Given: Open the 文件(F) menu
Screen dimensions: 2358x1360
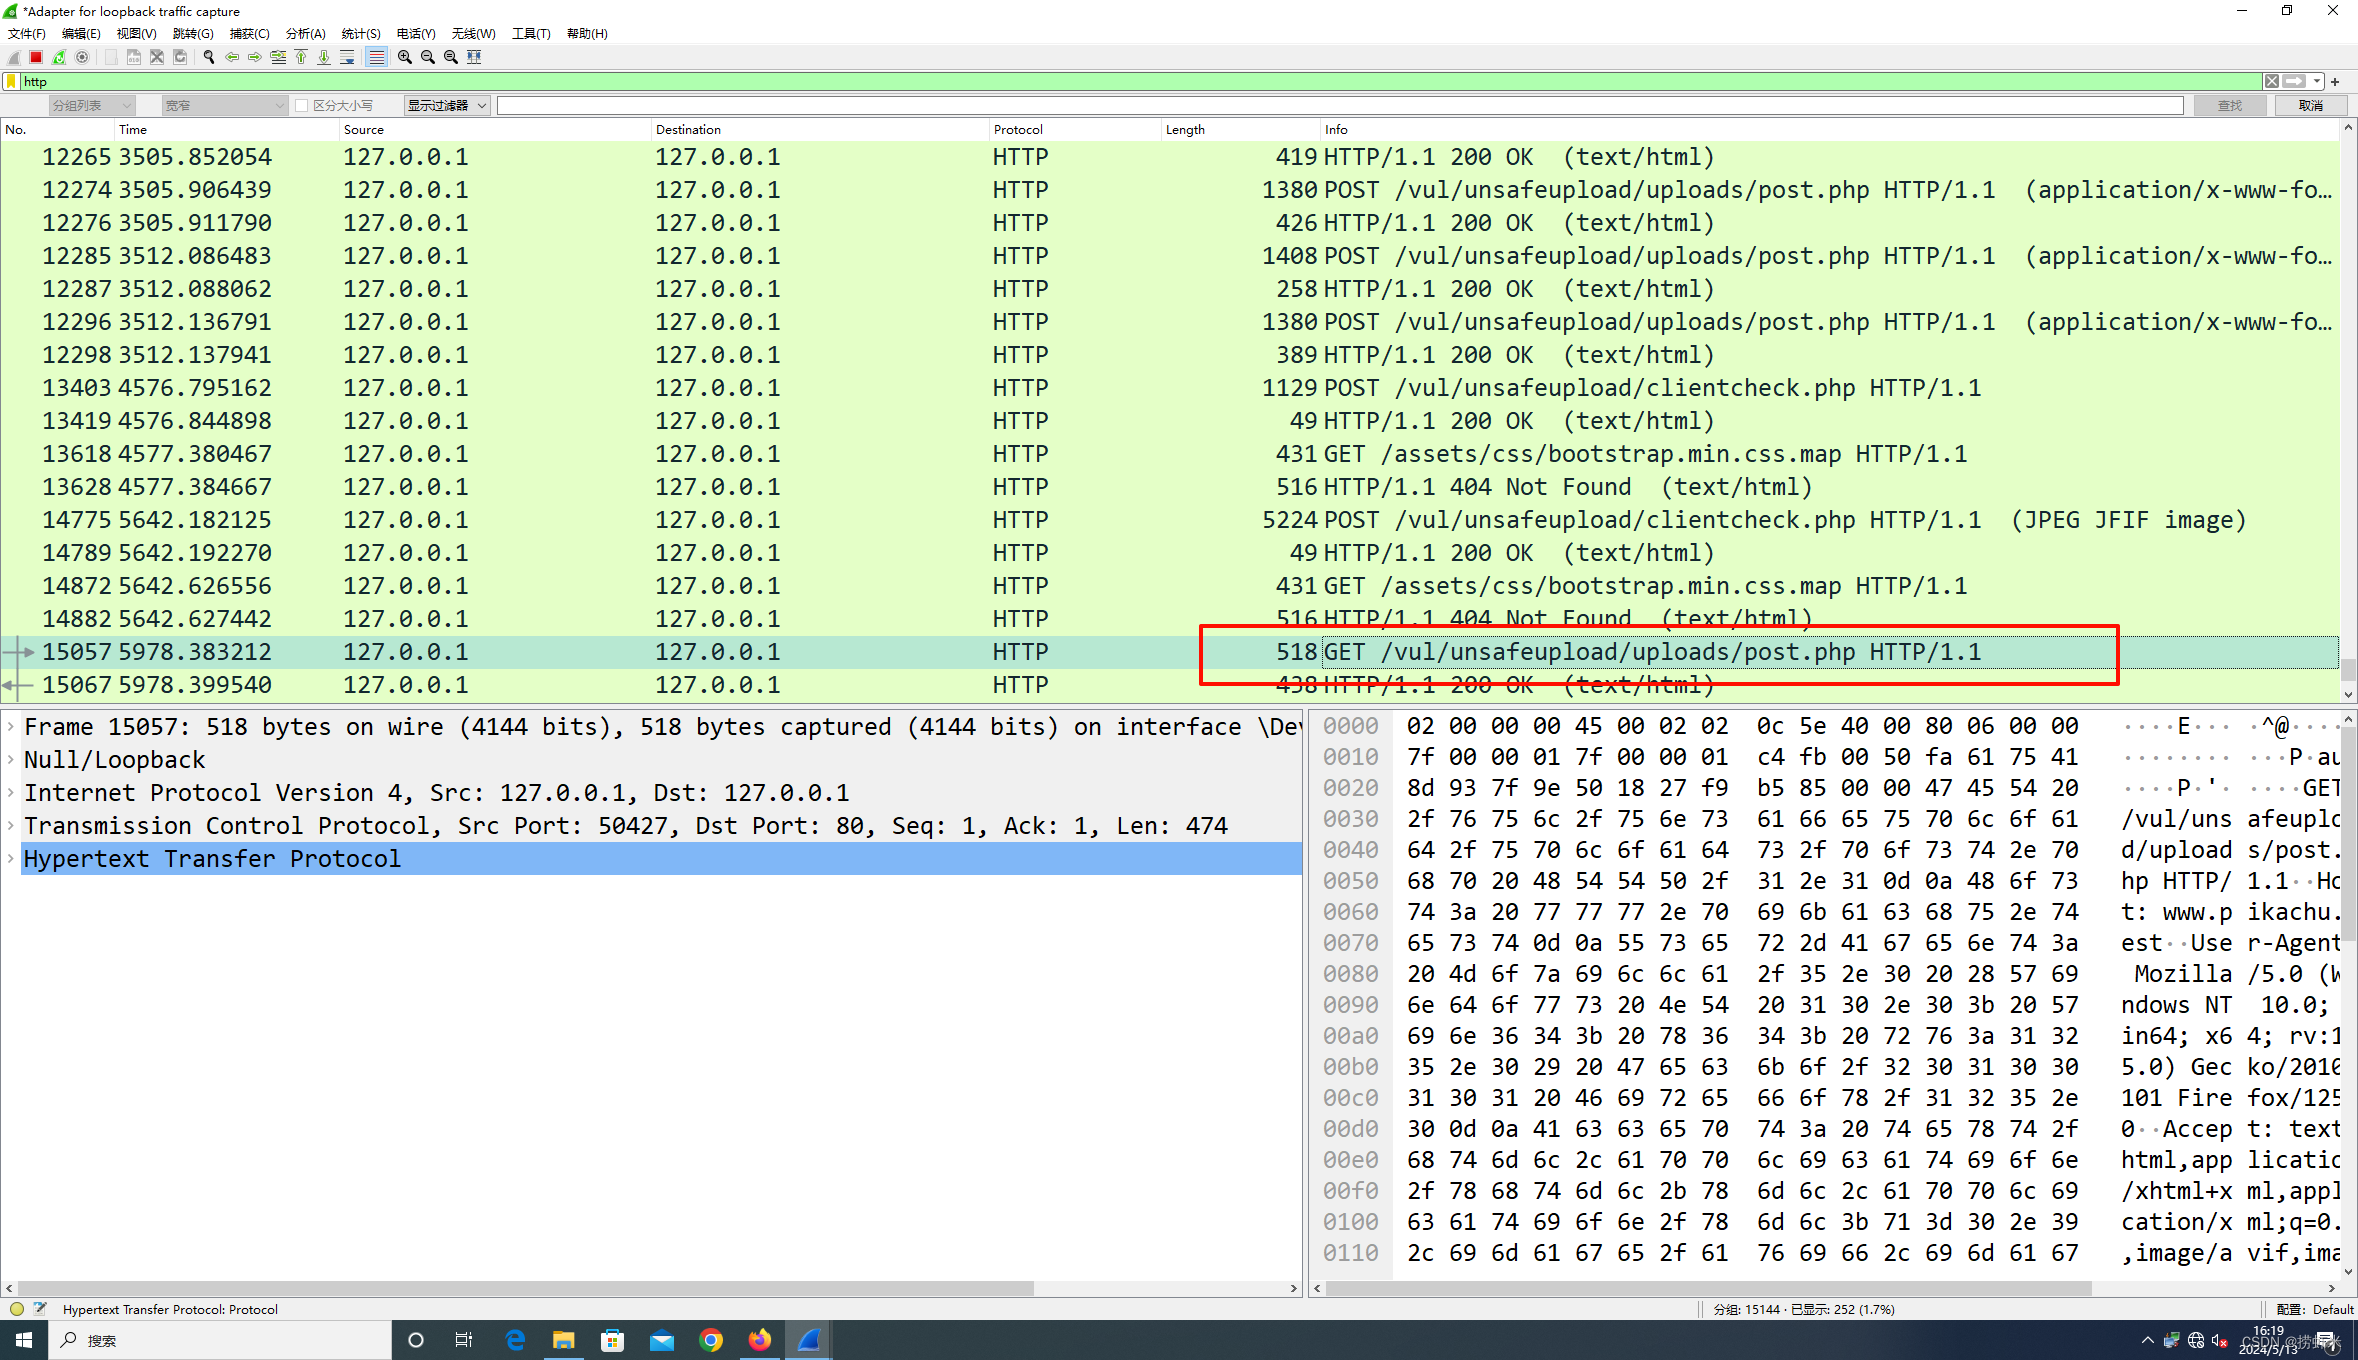Looking at the screenshot, I should tap(27, 33).
